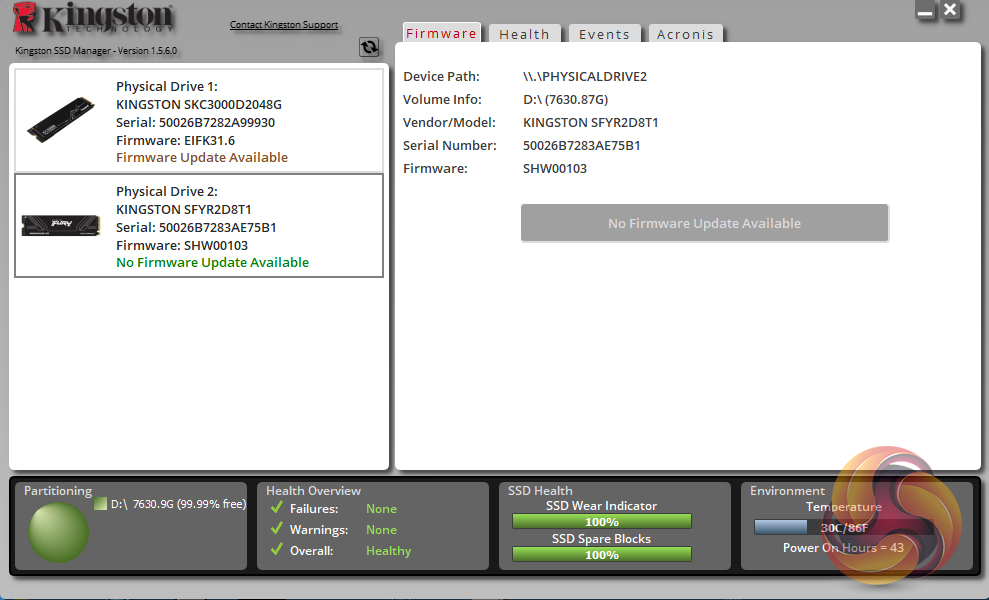Open the Firmware tab
The height and width of the screenshot is (600, 989).
pyautogui.click(x=441, y=33)
